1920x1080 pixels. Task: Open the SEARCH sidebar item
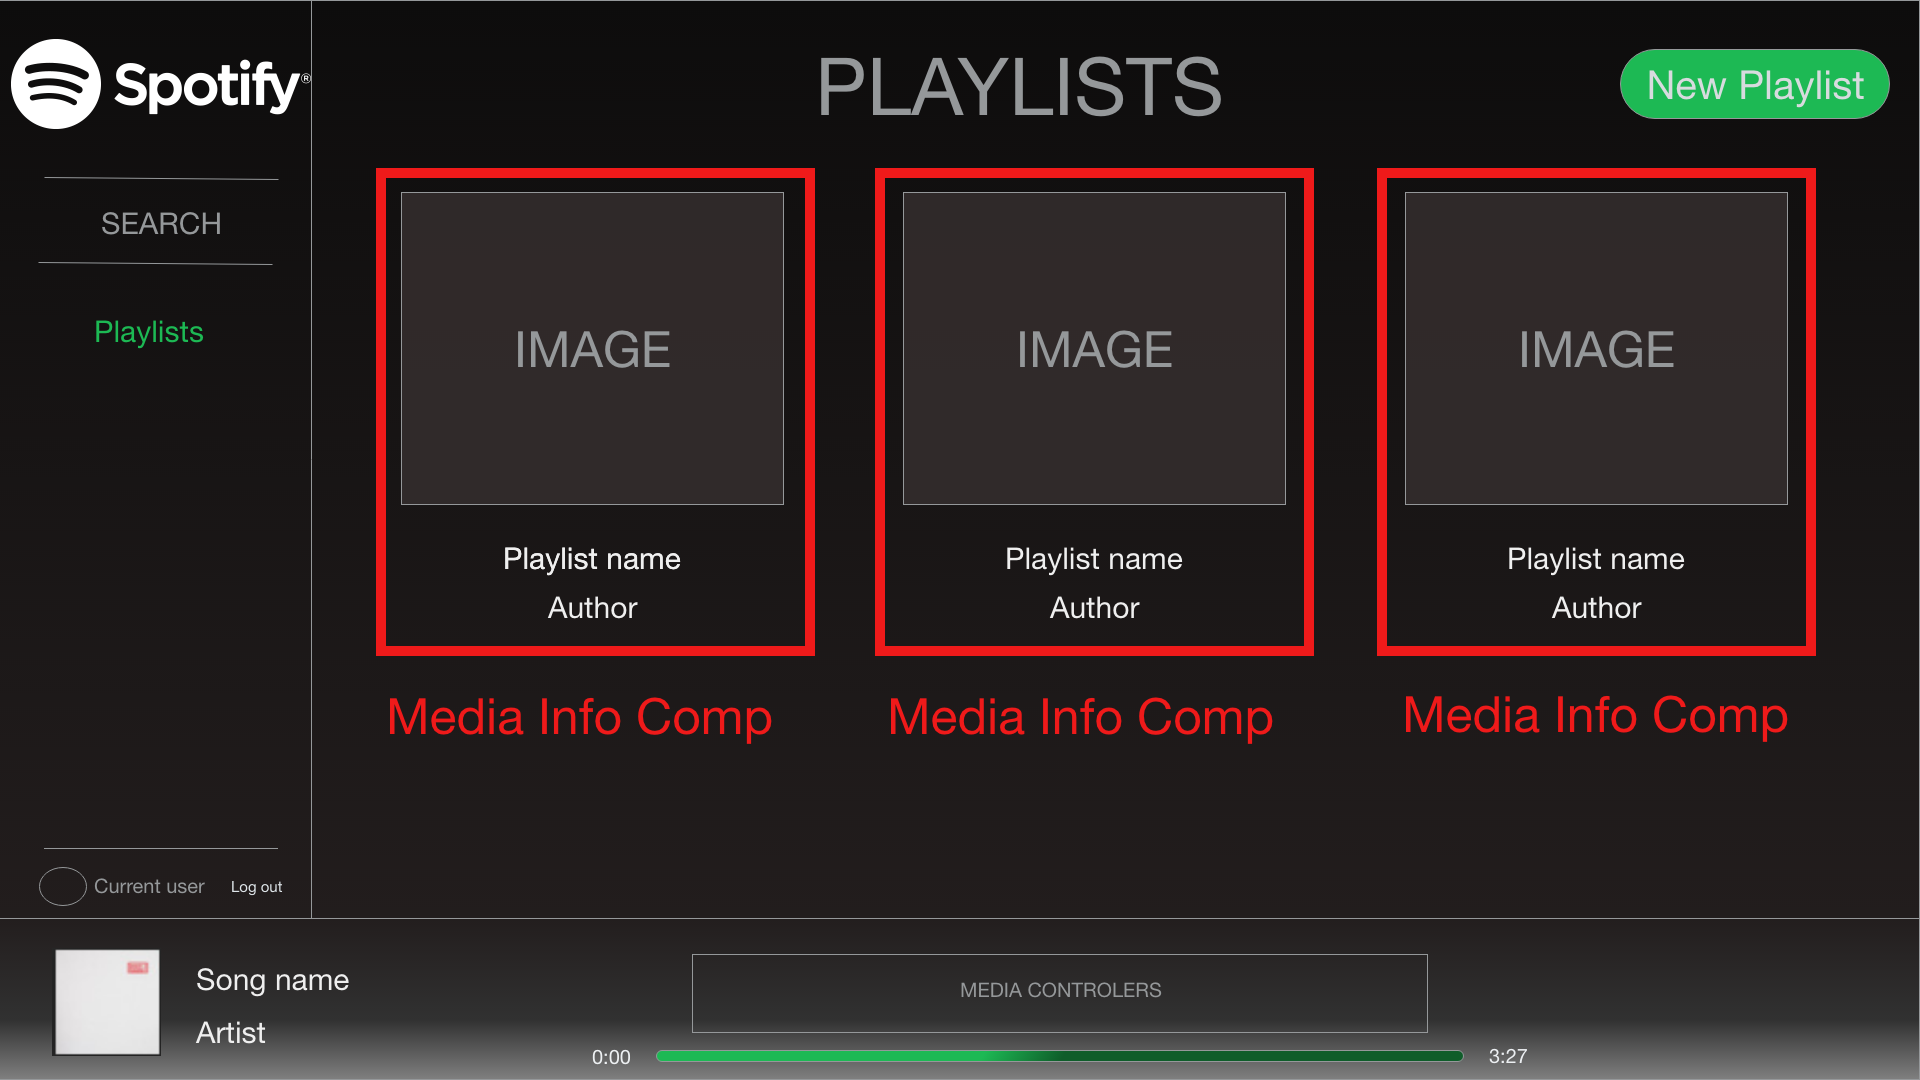point(161,223)
